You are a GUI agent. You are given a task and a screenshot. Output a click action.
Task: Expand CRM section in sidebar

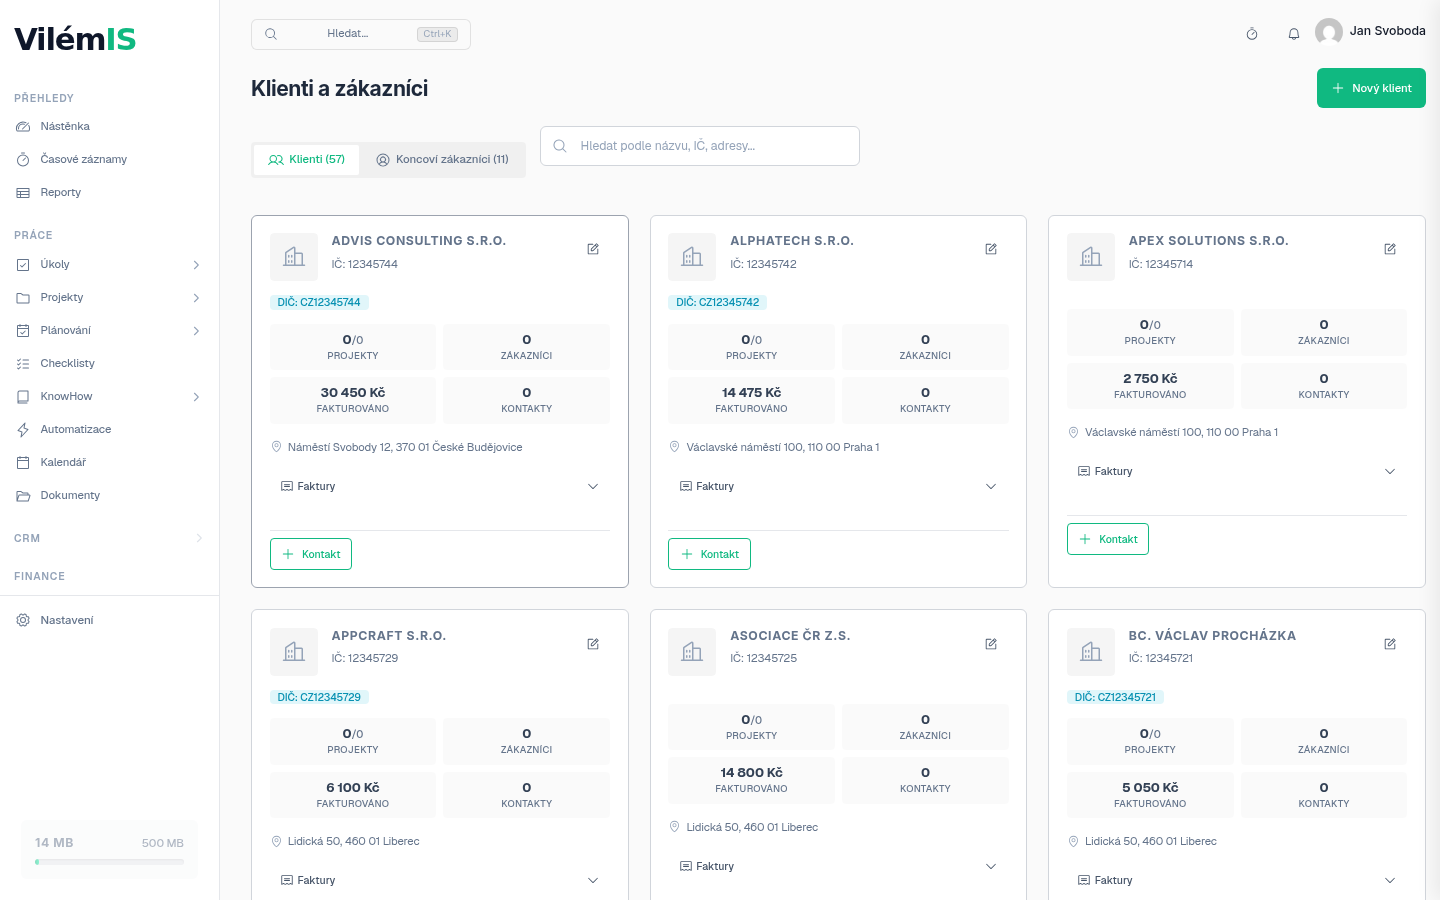(x=199, y=538)
